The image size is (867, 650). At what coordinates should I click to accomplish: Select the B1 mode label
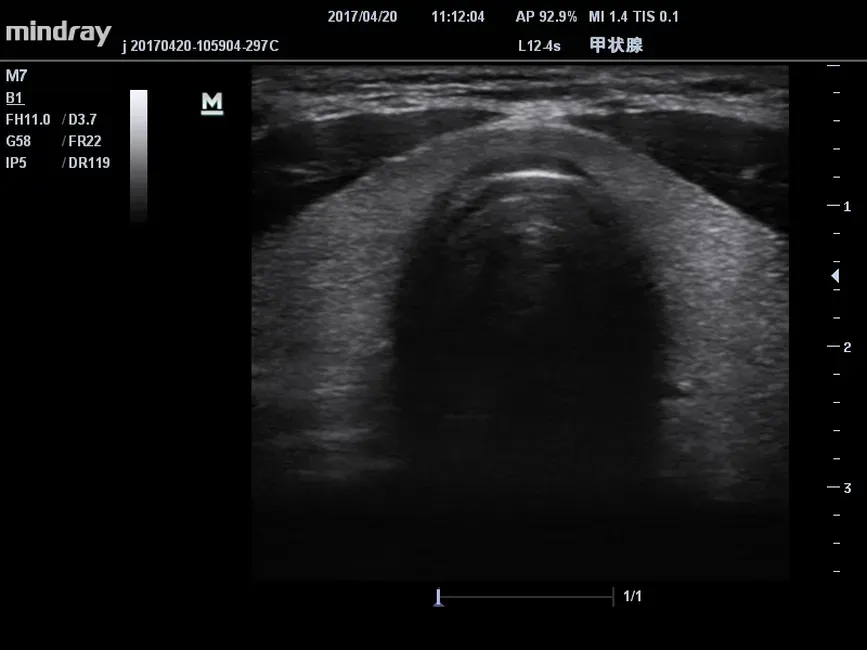pyautogui.click(x=14, y=98)
